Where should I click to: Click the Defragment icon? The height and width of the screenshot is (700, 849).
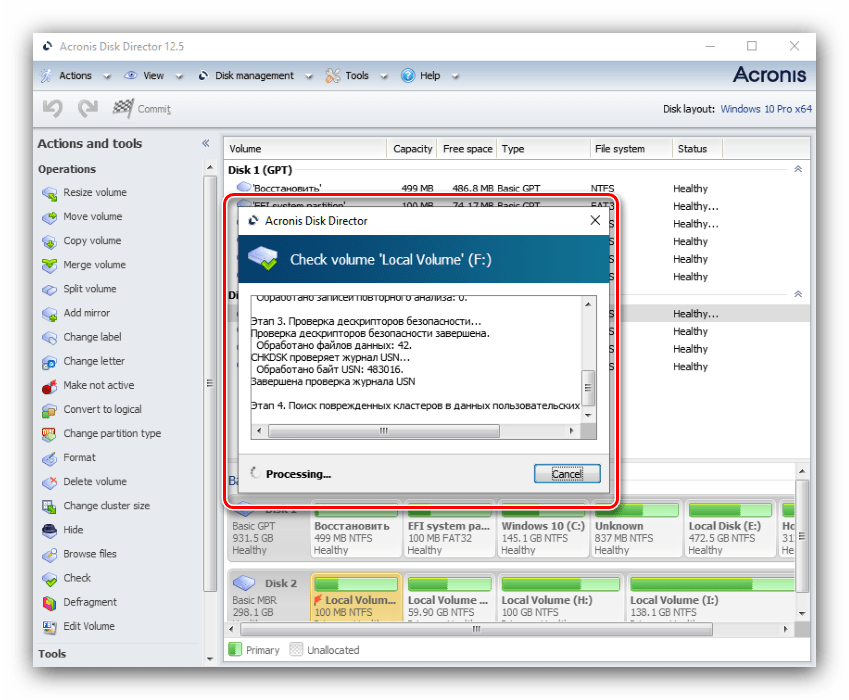49,603
